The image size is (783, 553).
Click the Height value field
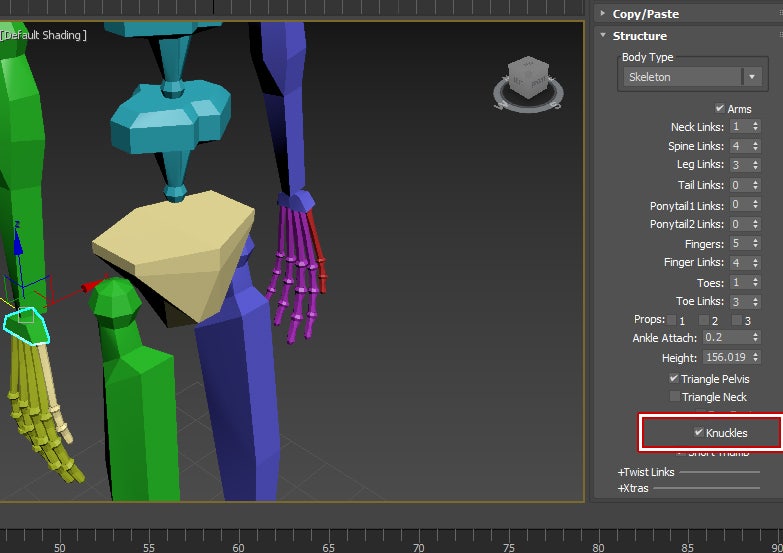click(x=727, y=358)
